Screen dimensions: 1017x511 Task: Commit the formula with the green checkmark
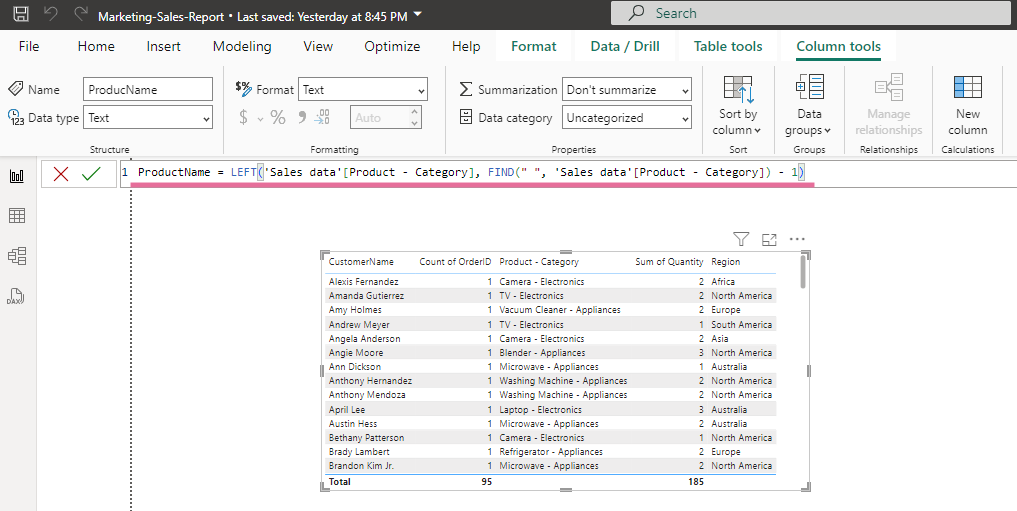91,174
